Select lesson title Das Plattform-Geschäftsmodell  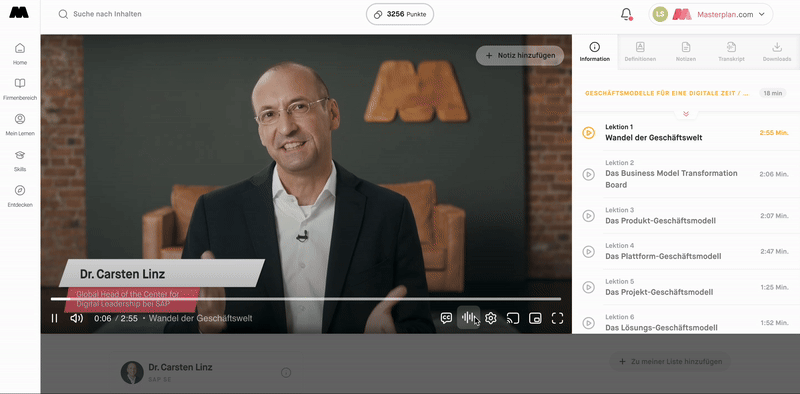[x=663, y=256]
